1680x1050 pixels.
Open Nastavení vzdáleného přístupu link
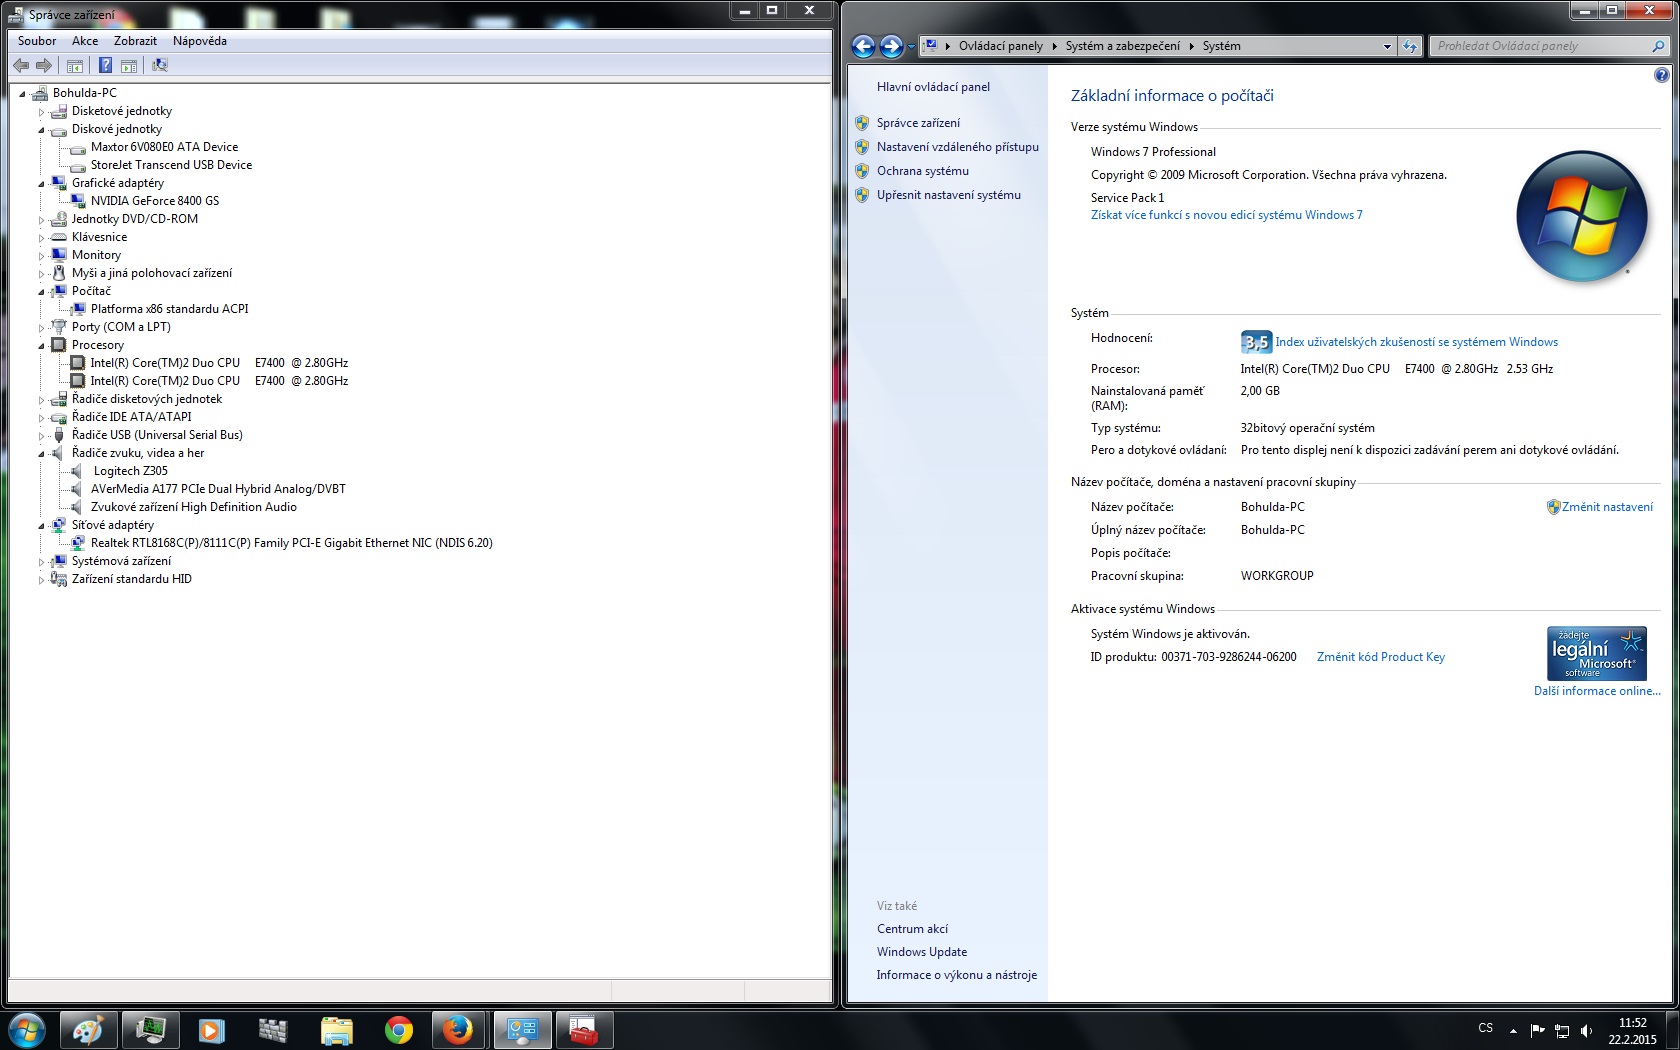[x=958, y=147]
